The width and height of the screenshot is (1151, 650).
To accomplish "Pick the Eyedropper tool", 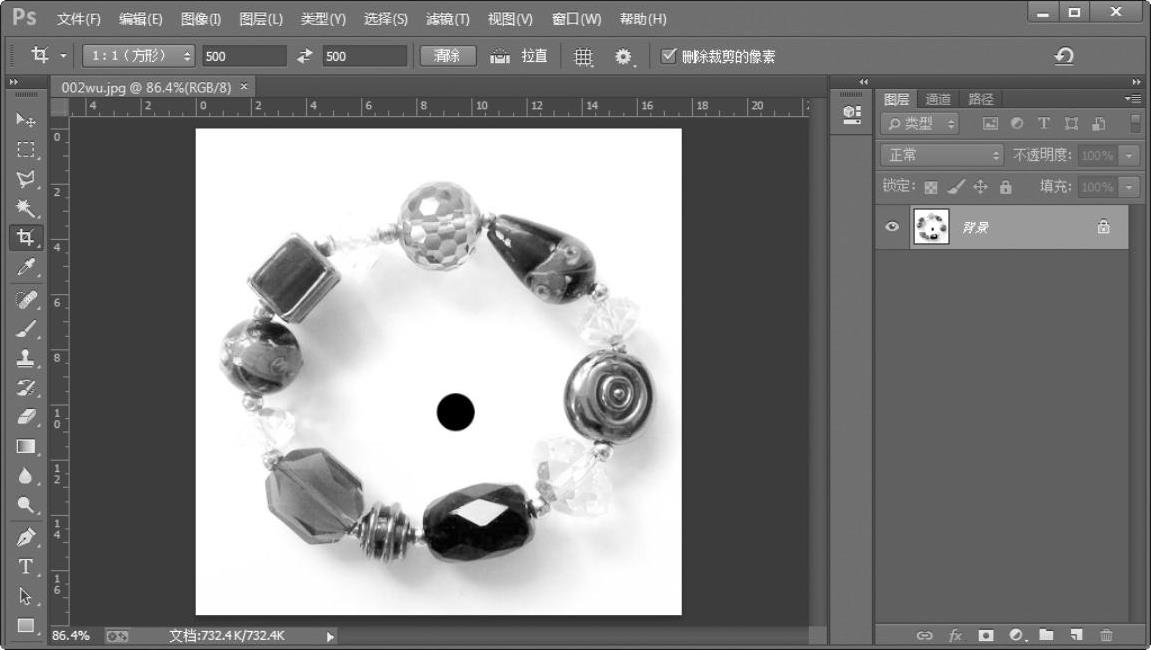I will click(25, 267).
